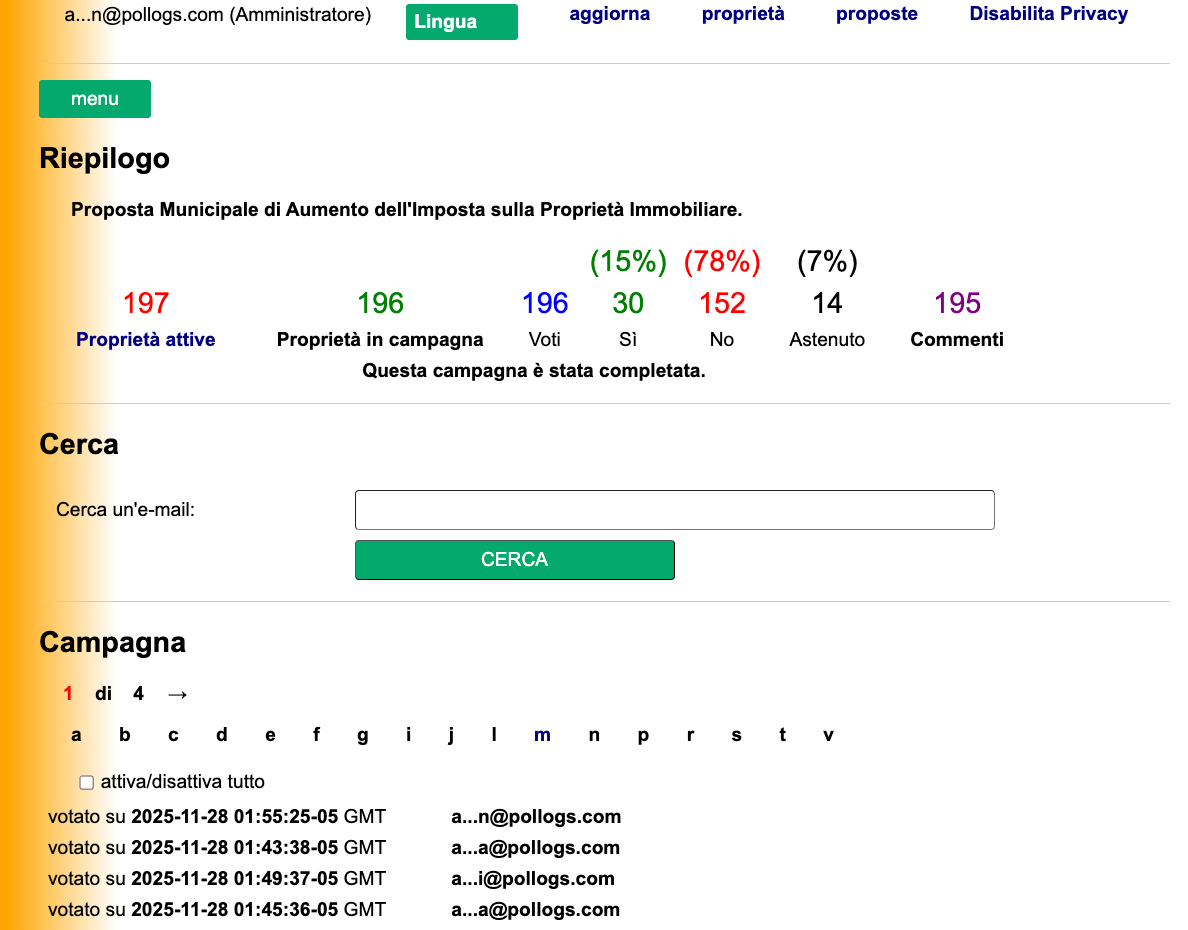This screenshot has height=930, width=1188.
Task: Open voter a...n@pollogs.com entry
Action: [x=536, y=816]
